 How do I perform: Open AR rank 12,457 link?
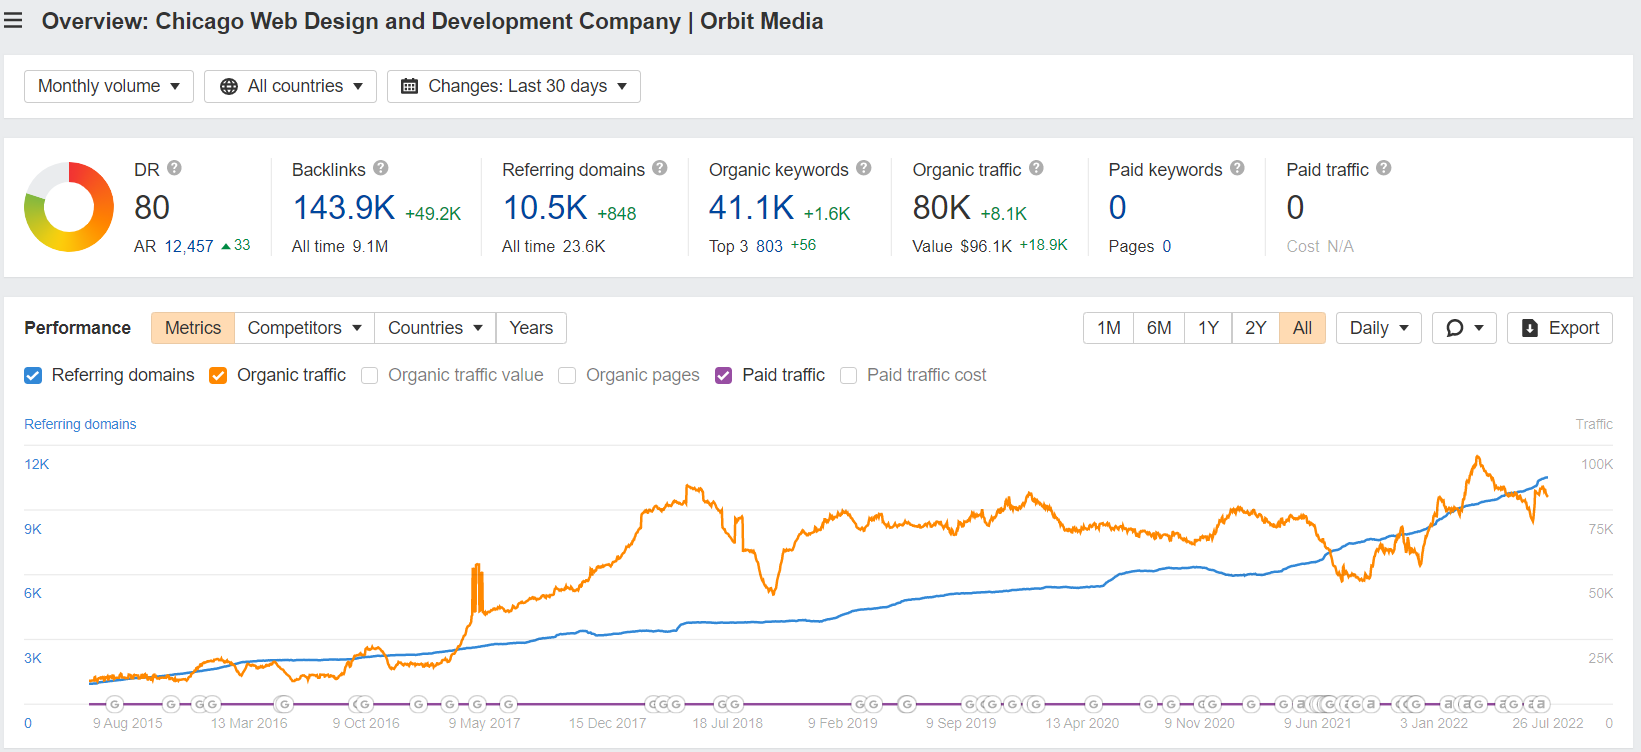(189, 246)
